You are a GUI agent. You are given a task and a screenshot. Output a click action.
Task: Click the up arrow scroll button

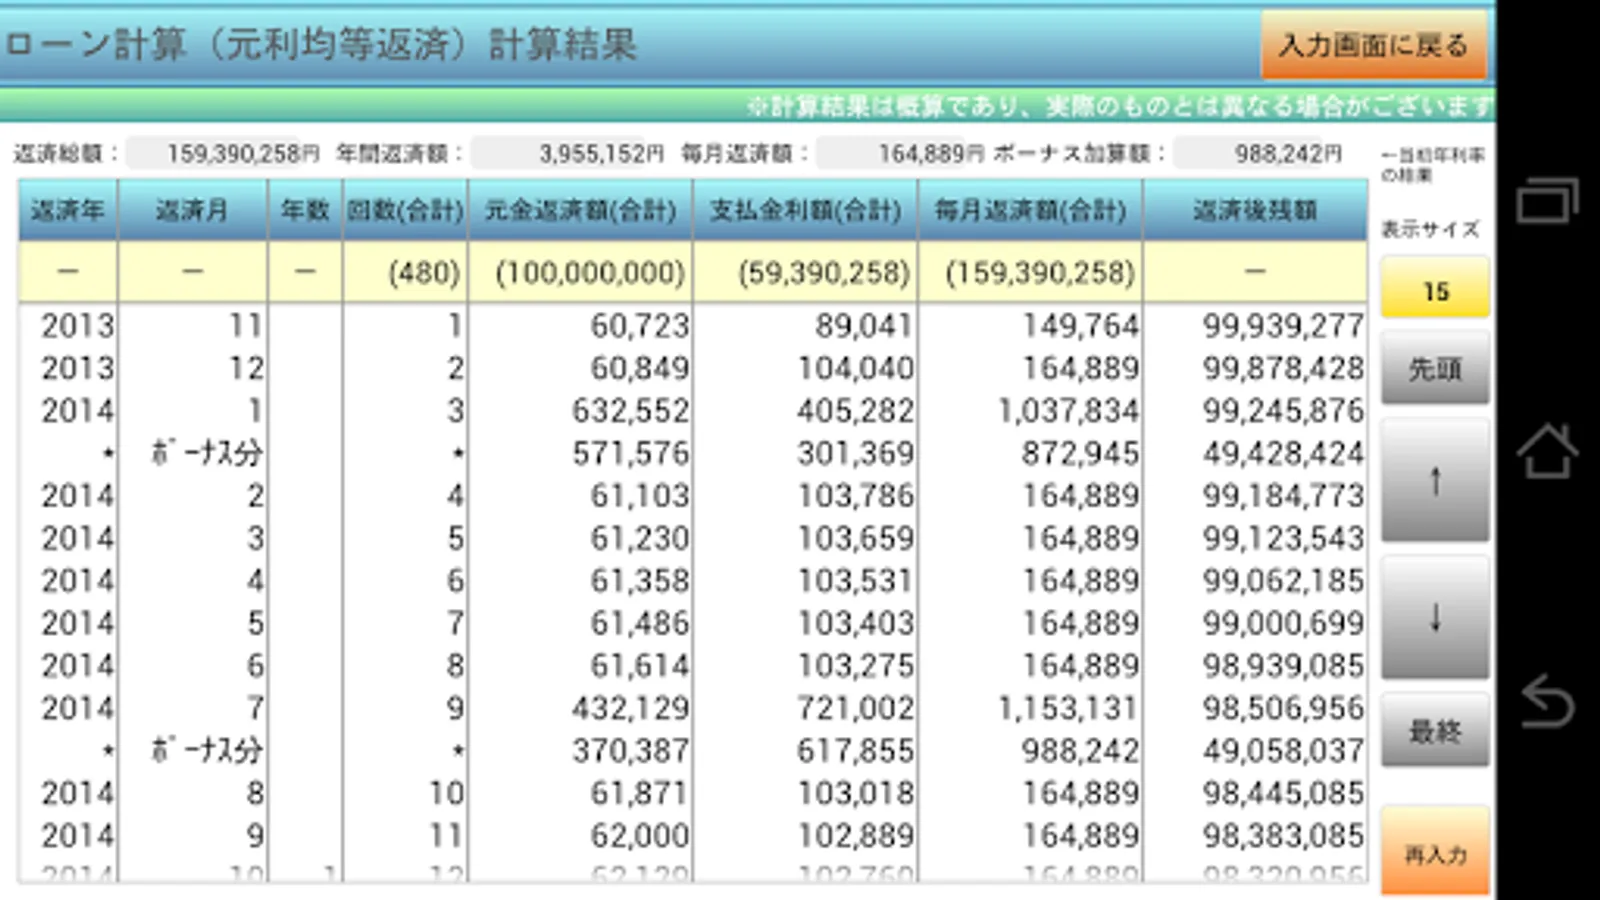click(x=1435, y=481)
